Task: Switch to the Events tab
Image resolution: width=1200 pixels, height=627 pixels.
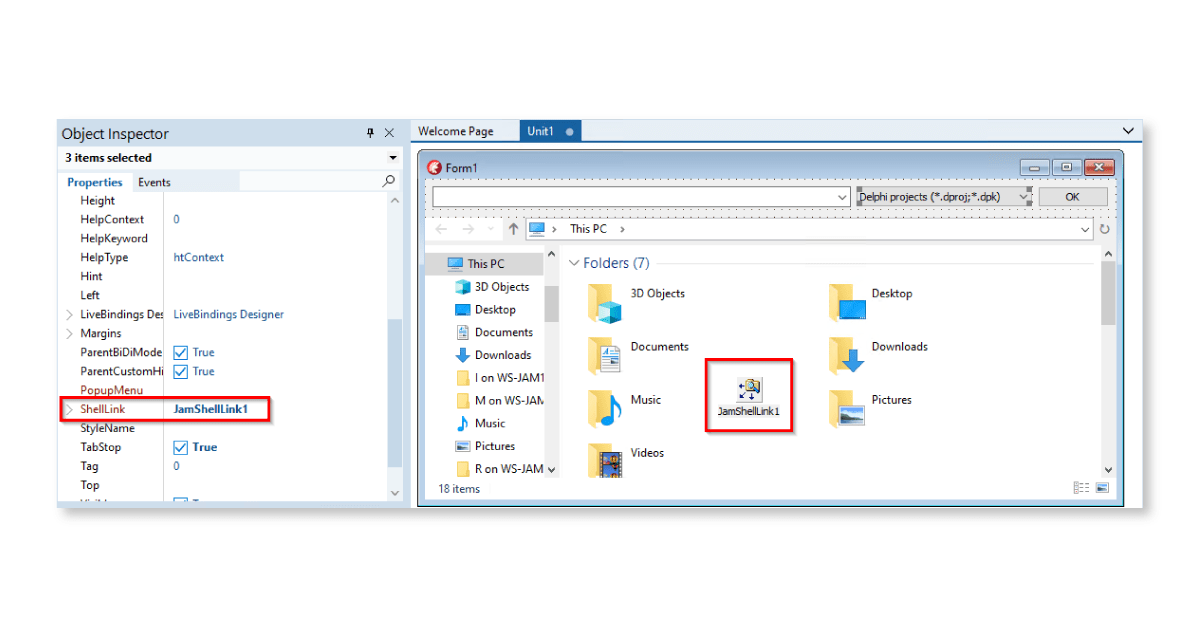Action: pos(154,182)
